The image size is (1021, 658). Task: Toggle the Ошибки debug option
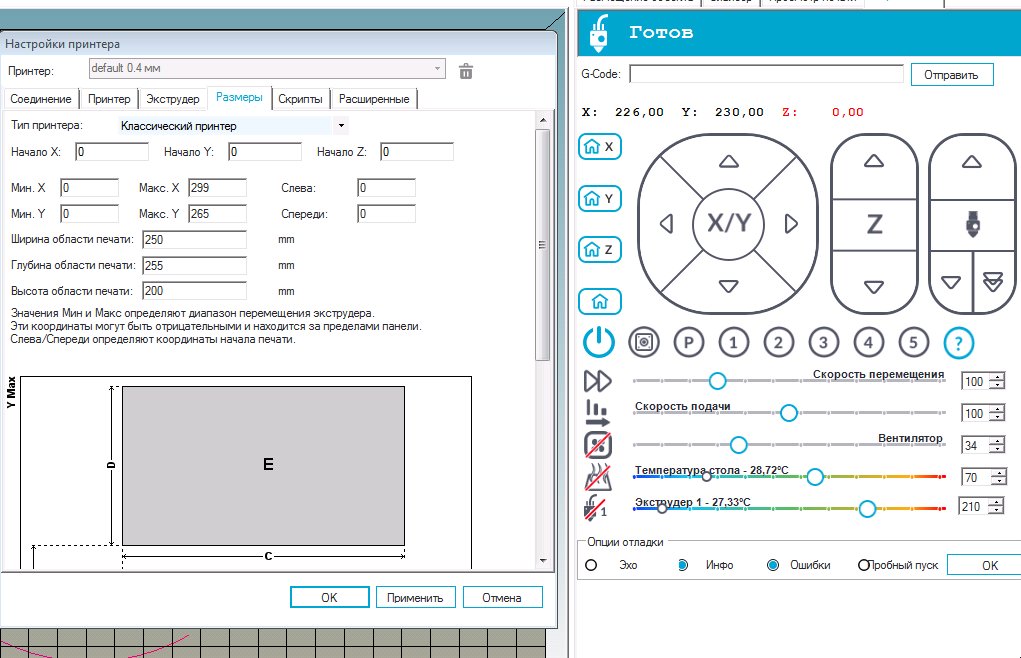[773, 565]
